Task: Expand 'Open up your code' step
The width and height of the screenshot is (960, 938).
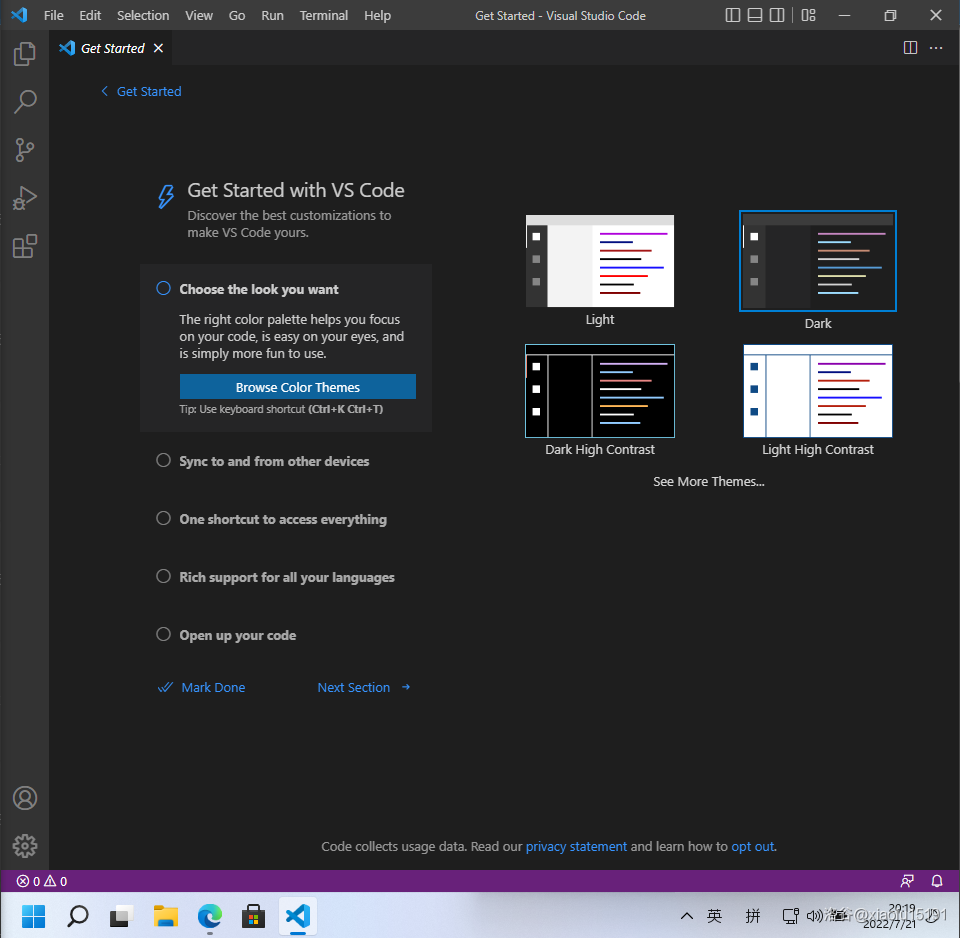Action: tap(238, 636)
